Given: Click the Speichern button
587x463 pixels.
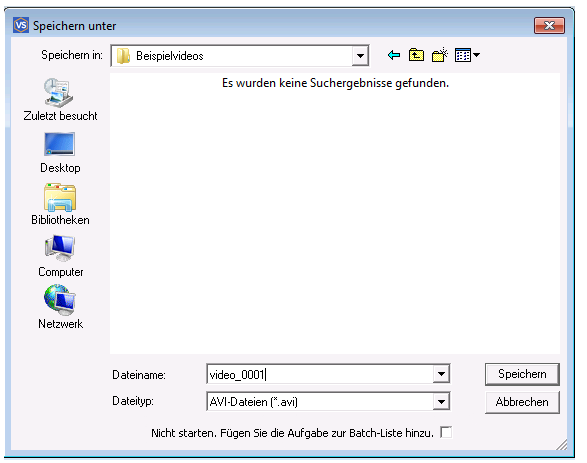Looking at the screenshot, I should pyautogui.click(x=522, y=374).
